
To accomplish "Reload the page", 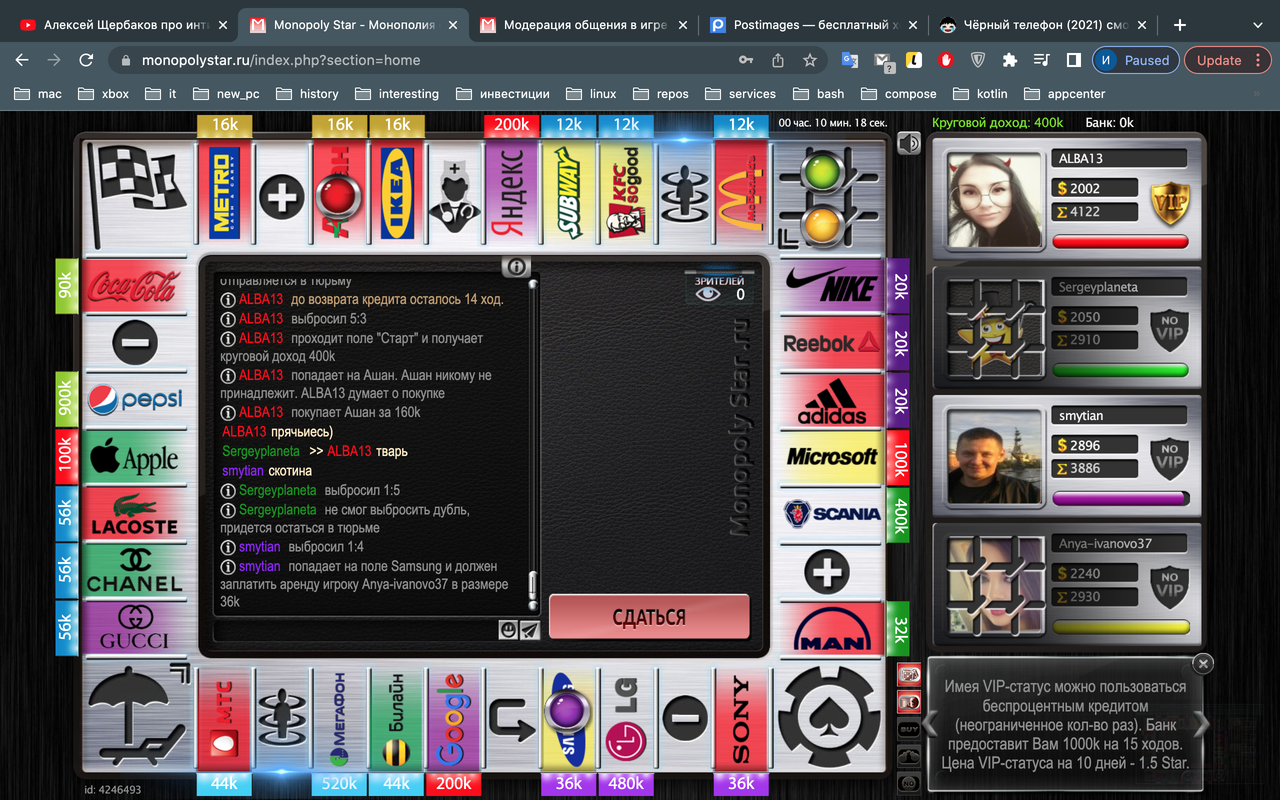I will (86, 60).
